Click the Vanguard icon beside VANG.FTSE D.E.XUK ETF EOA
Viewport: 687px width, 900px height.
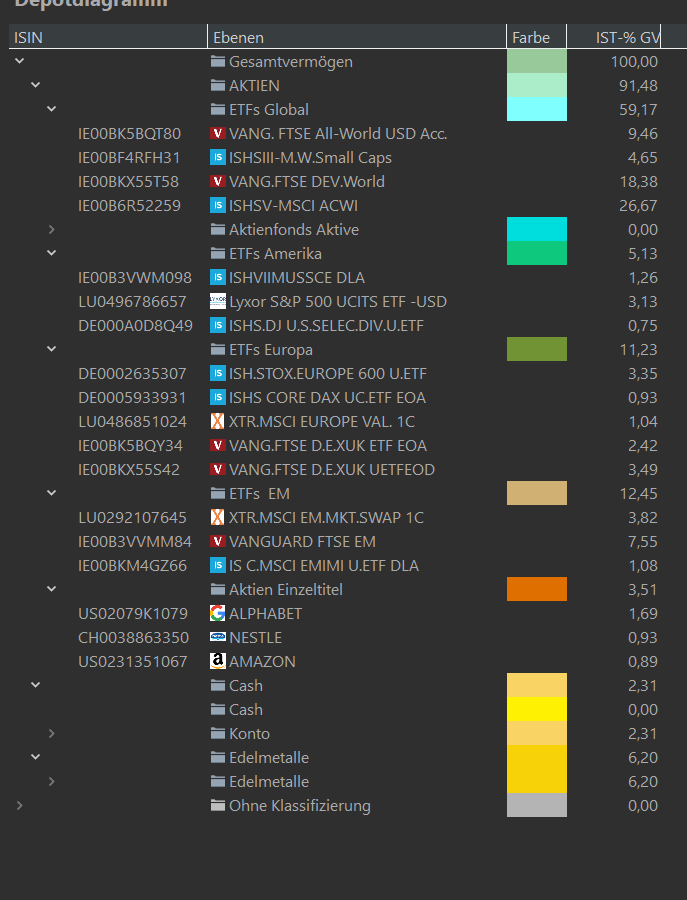218,445
